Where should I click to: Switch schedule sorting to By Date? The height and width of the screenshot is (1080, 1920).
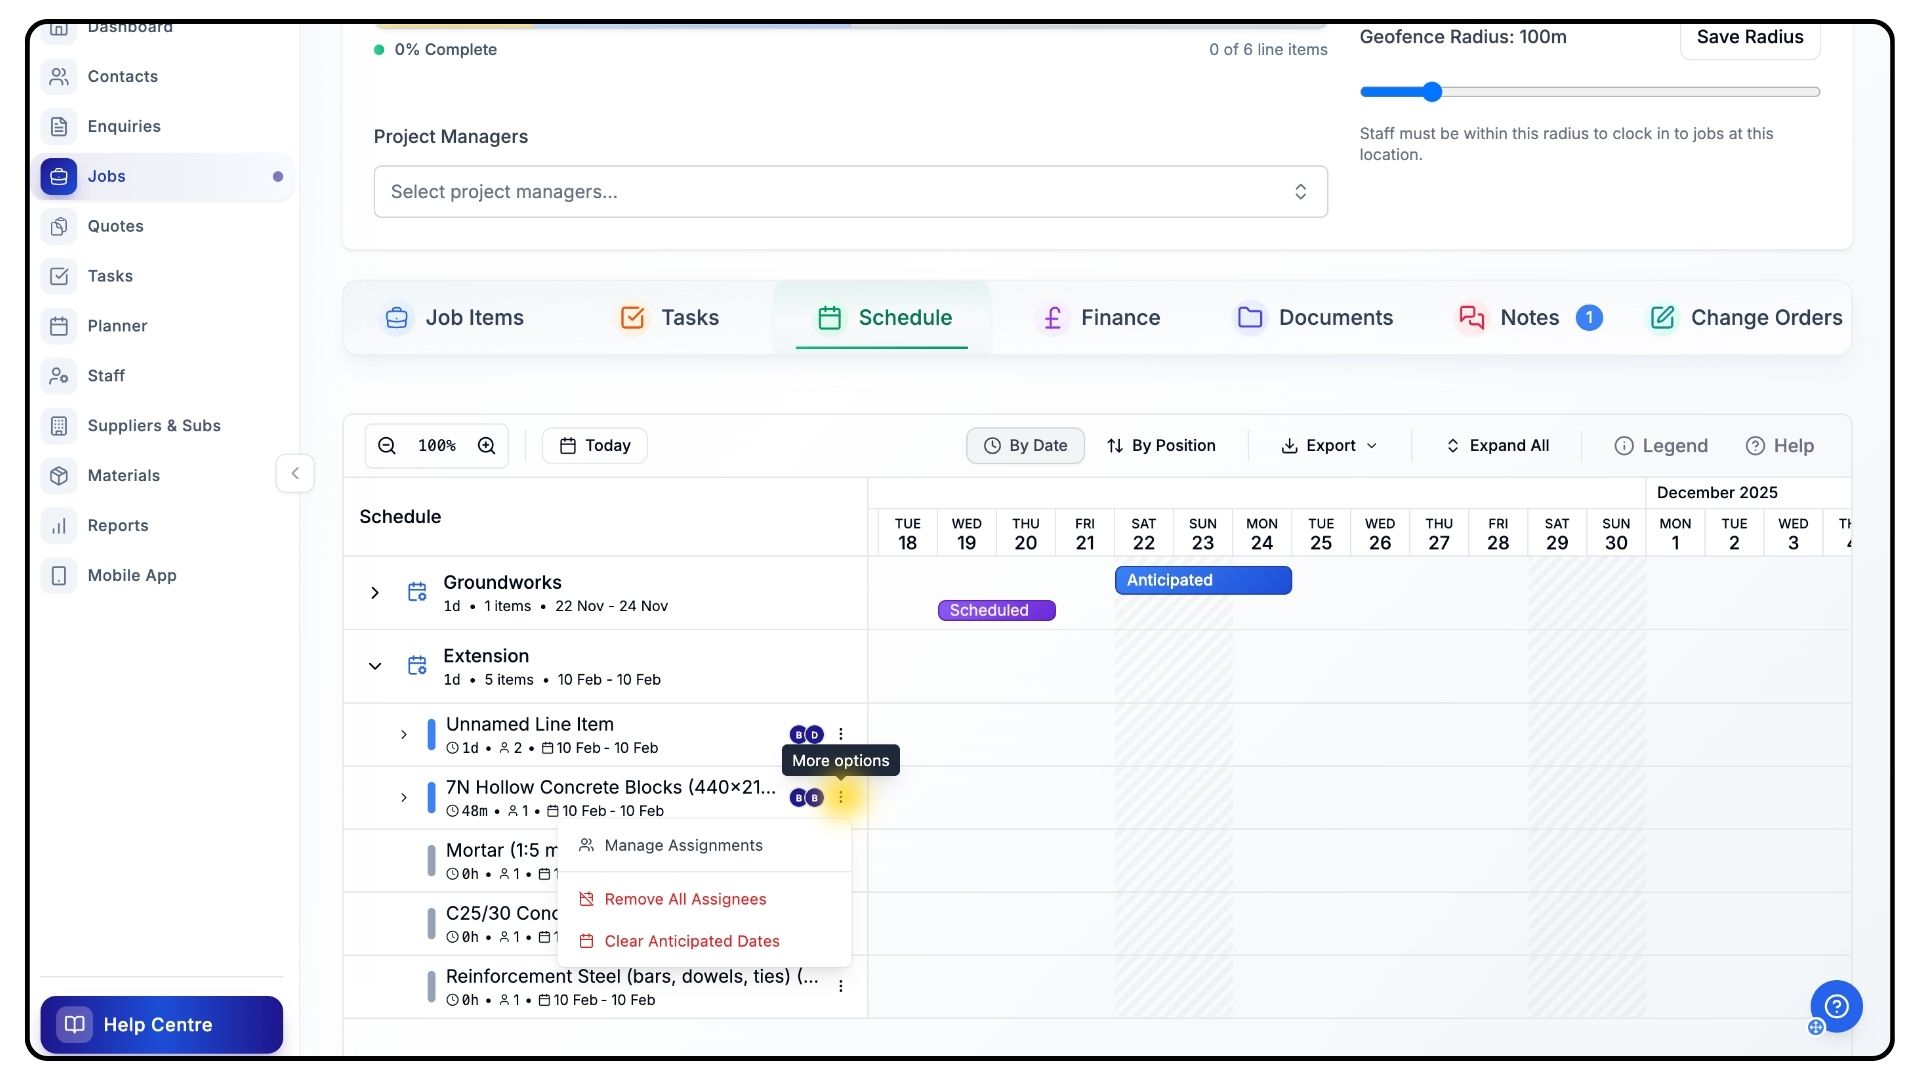[1025, 446]
